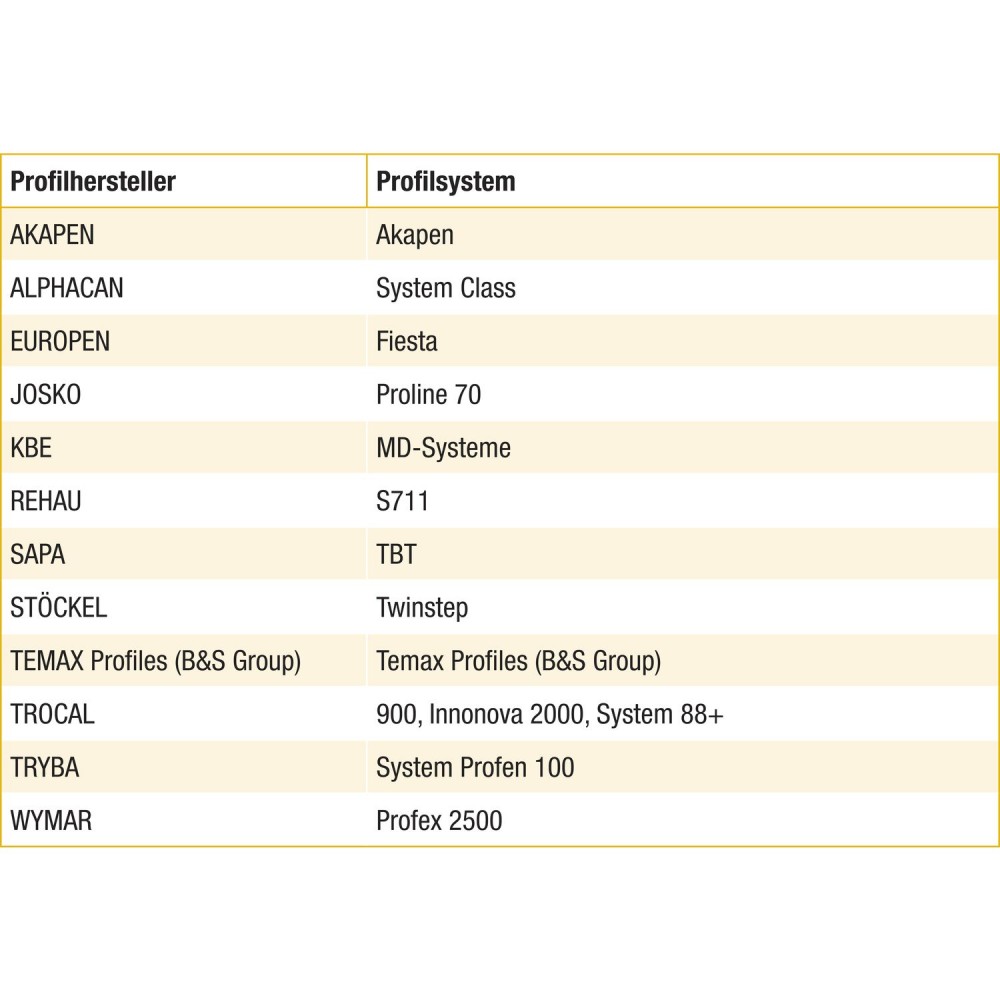Click the TROCAL manufacturer entry
Image resolution: width=1000 pixels, height=1000 pixels.
(x=52, y=714)
